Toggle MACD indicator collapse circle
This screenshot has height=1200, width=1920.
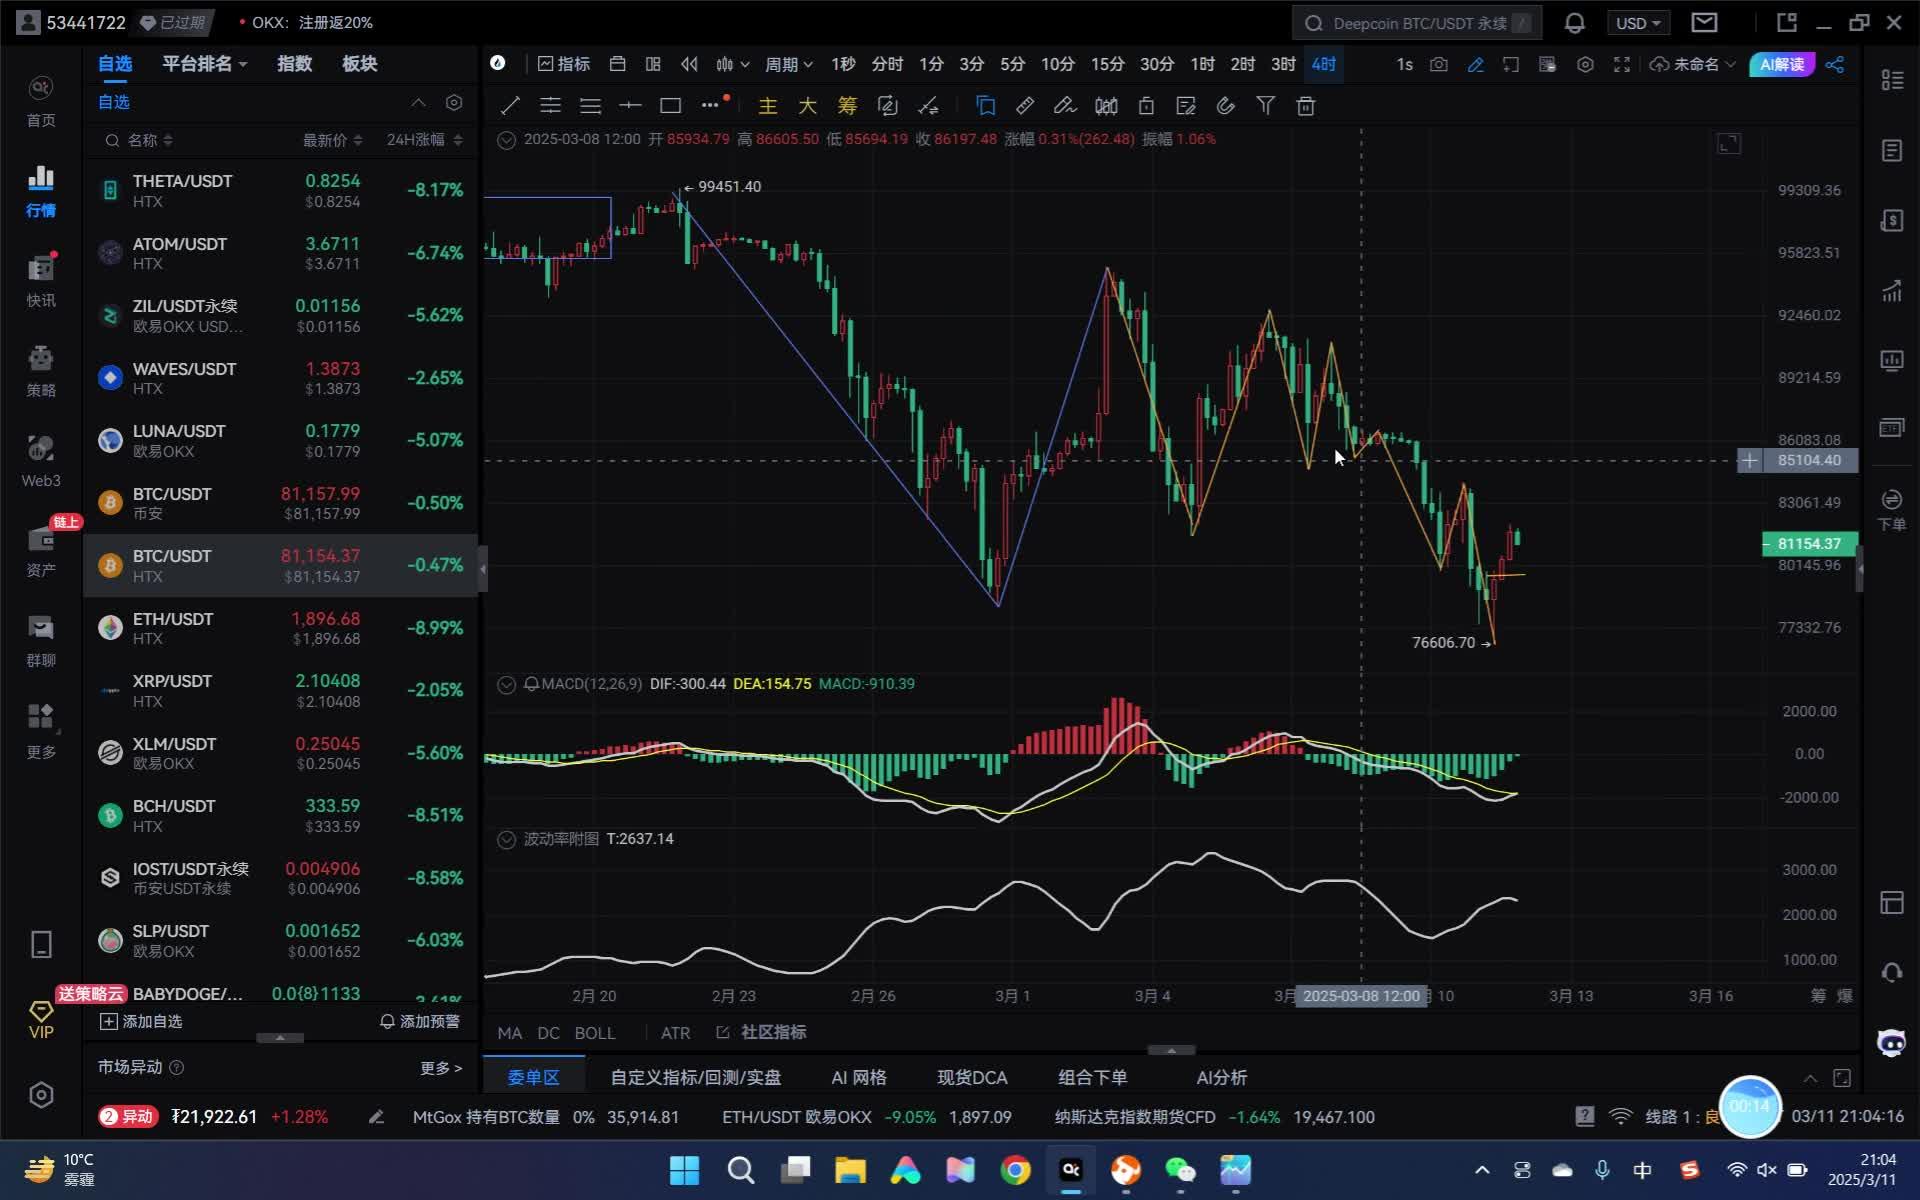(x=506, y=684)
